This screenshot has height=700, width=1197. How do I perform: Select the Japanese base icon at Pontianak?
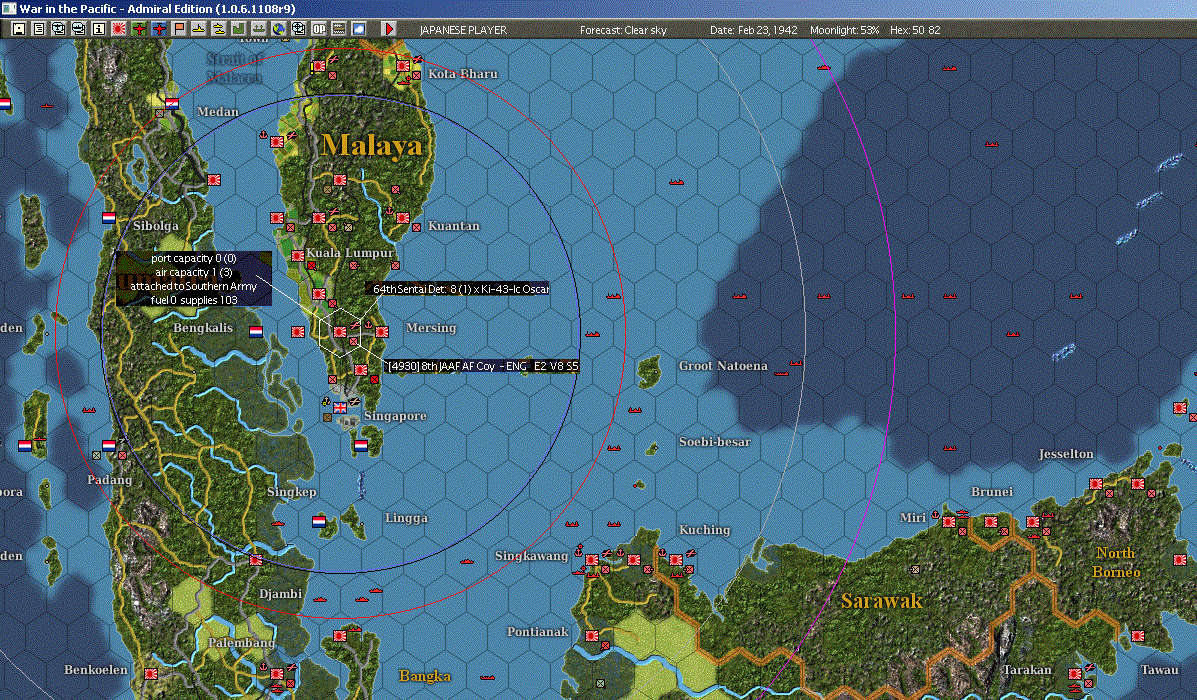[x=592, y=636]
